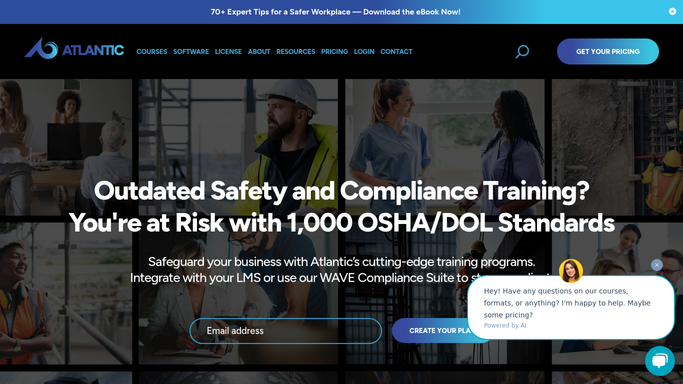Expand the Resources menu
Viewport: 683px width, 384px height.
(x=296, y=51)
